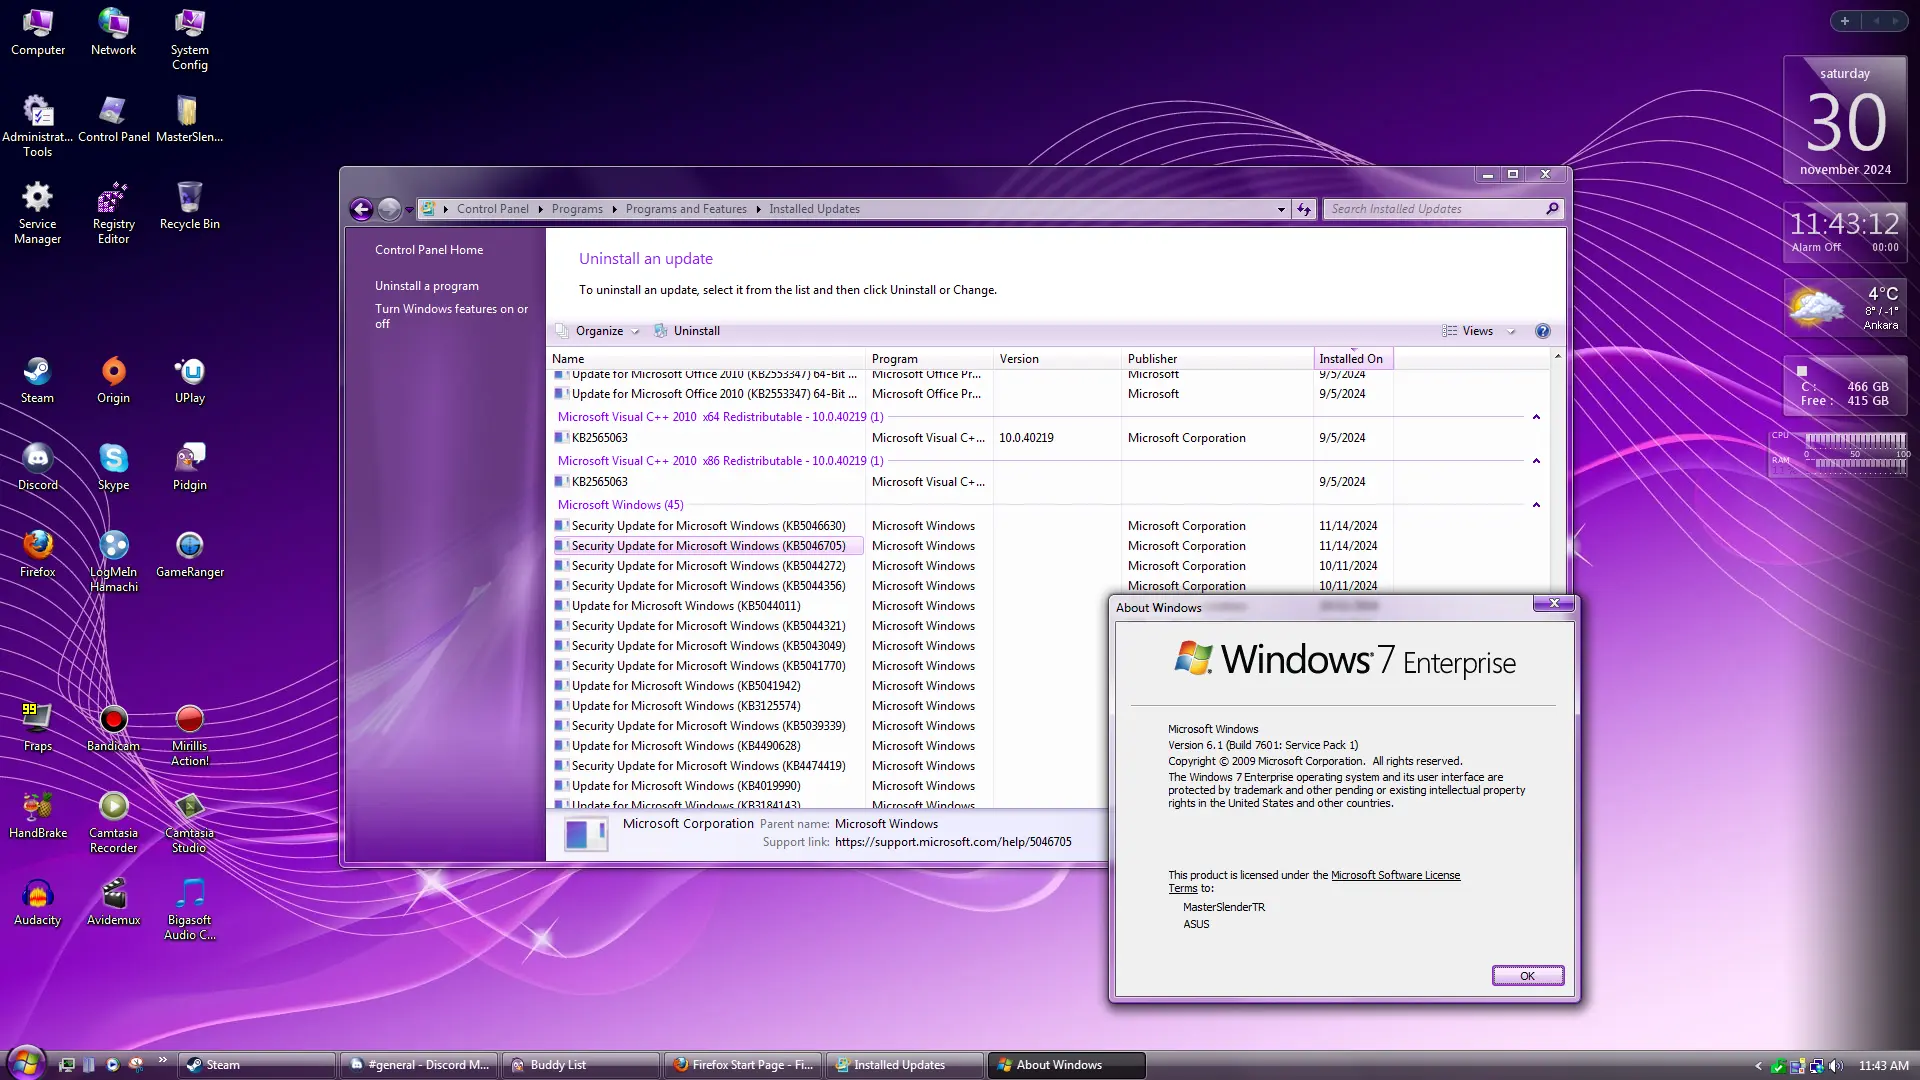Screen dimensions: 1920x1080
Task: Select the Avidemux desktop icon
Action: click(x=114, y=902)
